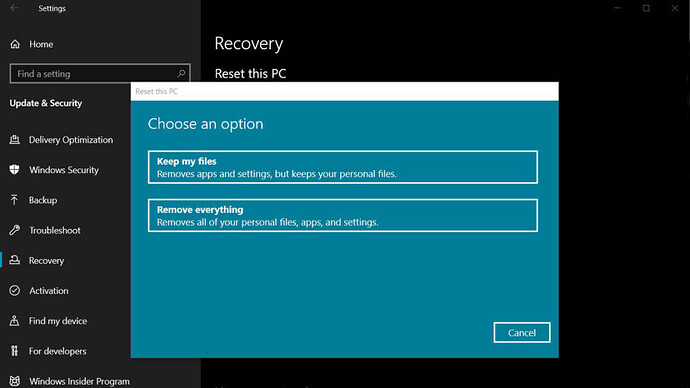Image resolution: width=690 pixels, height=388 pixels.
Task: Open the Troubleshoot settings page
Action: [55, 230]
